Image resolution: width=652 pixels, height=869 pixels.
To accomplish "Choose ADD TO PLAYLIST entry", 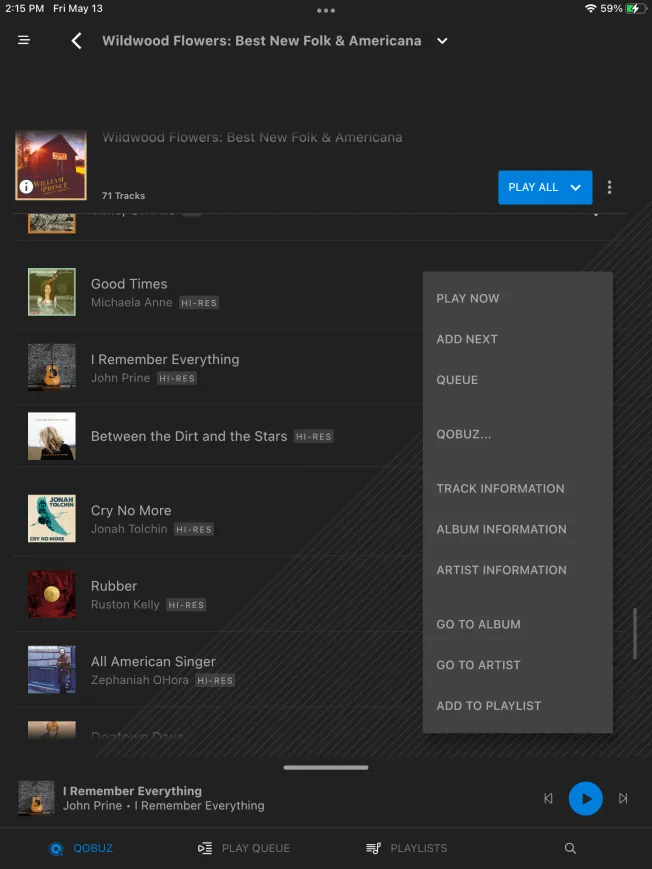I will click(x=488, y=706).
